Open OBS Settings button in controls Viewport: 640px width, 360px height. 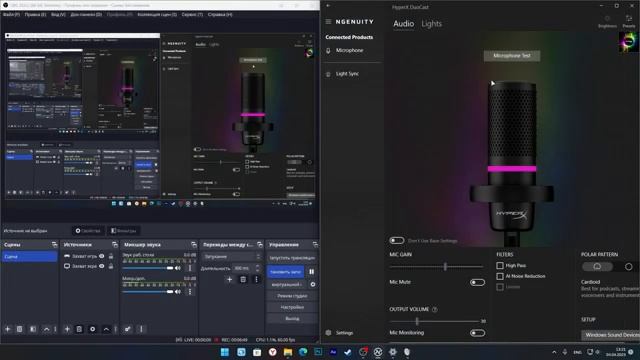[292, 307]
